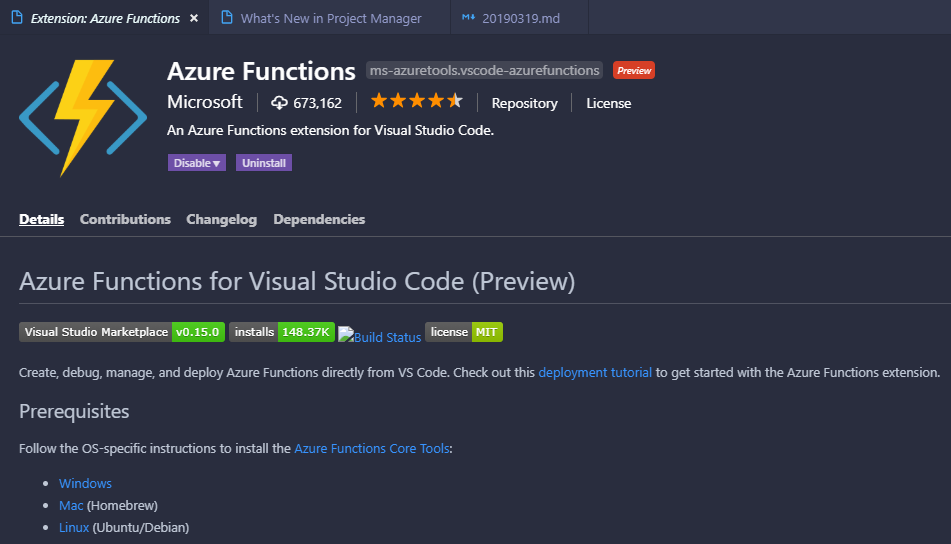This screenshot has width=951, height=544.
Task: Open the Disable dropdown button
Action: point(197,163)
